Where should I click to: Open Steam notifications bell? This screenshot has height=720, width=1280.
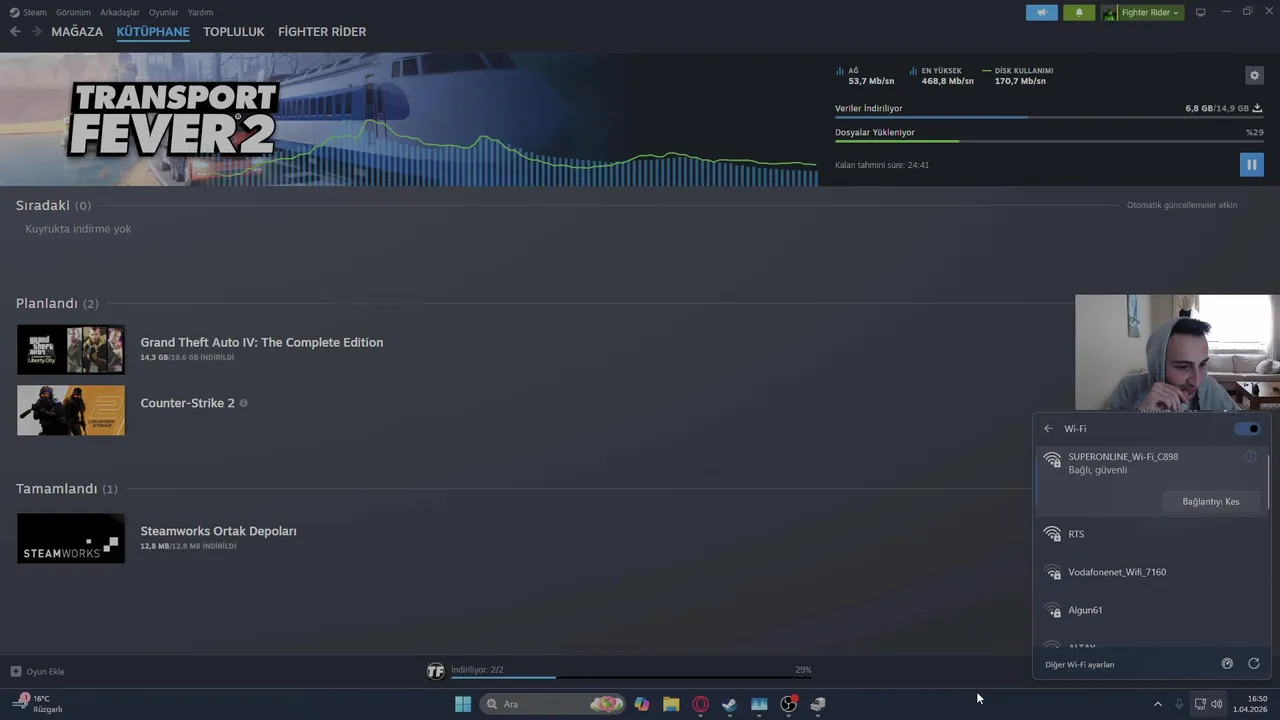point(1079,13)
